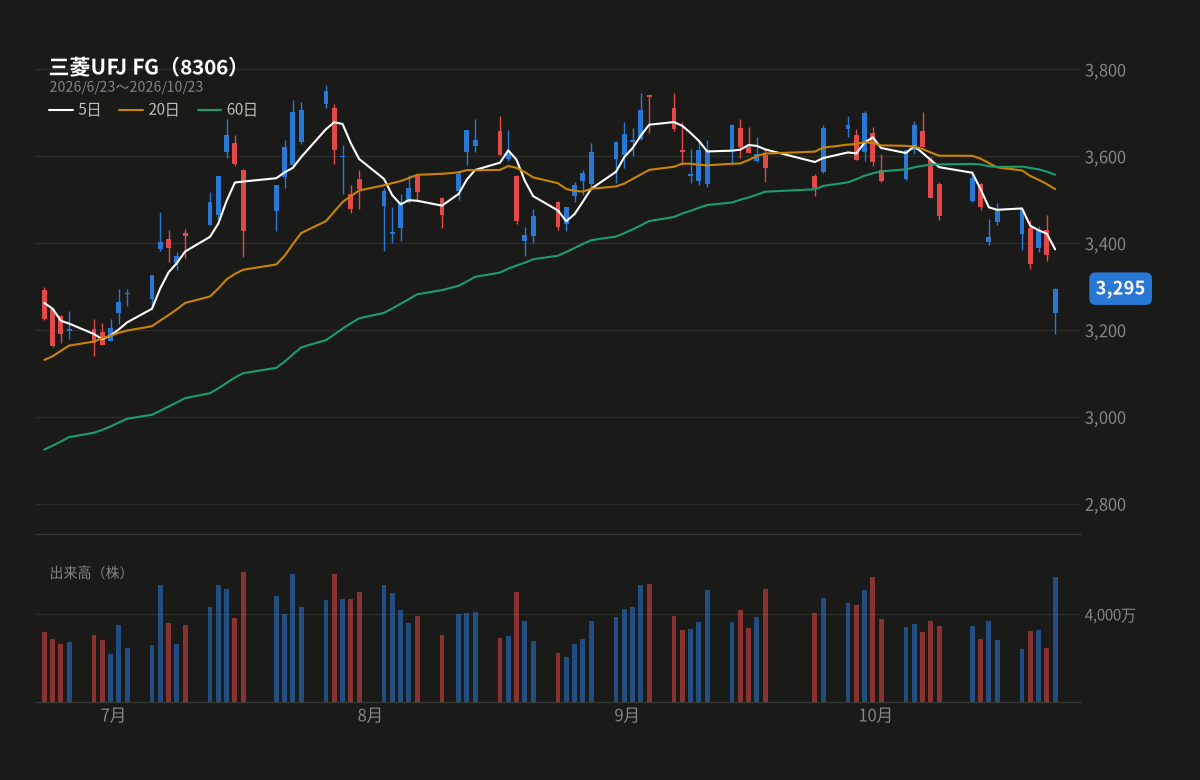The width and height of the screenshot is (1200, 780).
Task: Toggle the 20日 moving average legend
Action: (149, 109)
